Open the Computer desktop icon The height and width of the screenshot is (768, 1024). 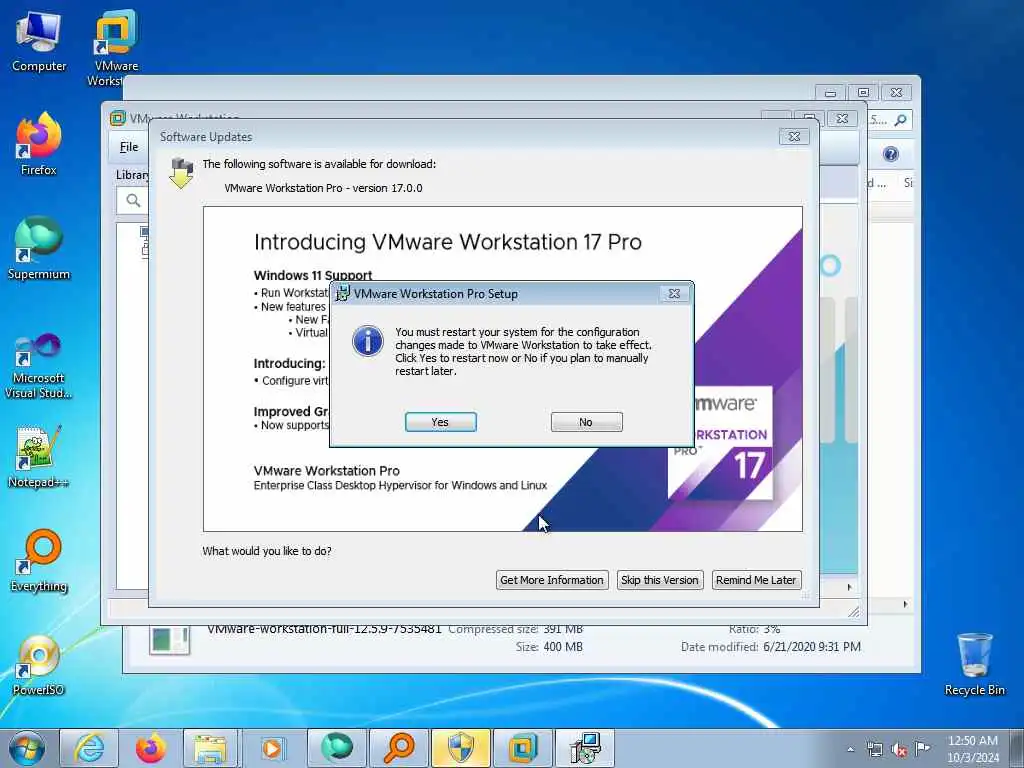tap(39, 42)
